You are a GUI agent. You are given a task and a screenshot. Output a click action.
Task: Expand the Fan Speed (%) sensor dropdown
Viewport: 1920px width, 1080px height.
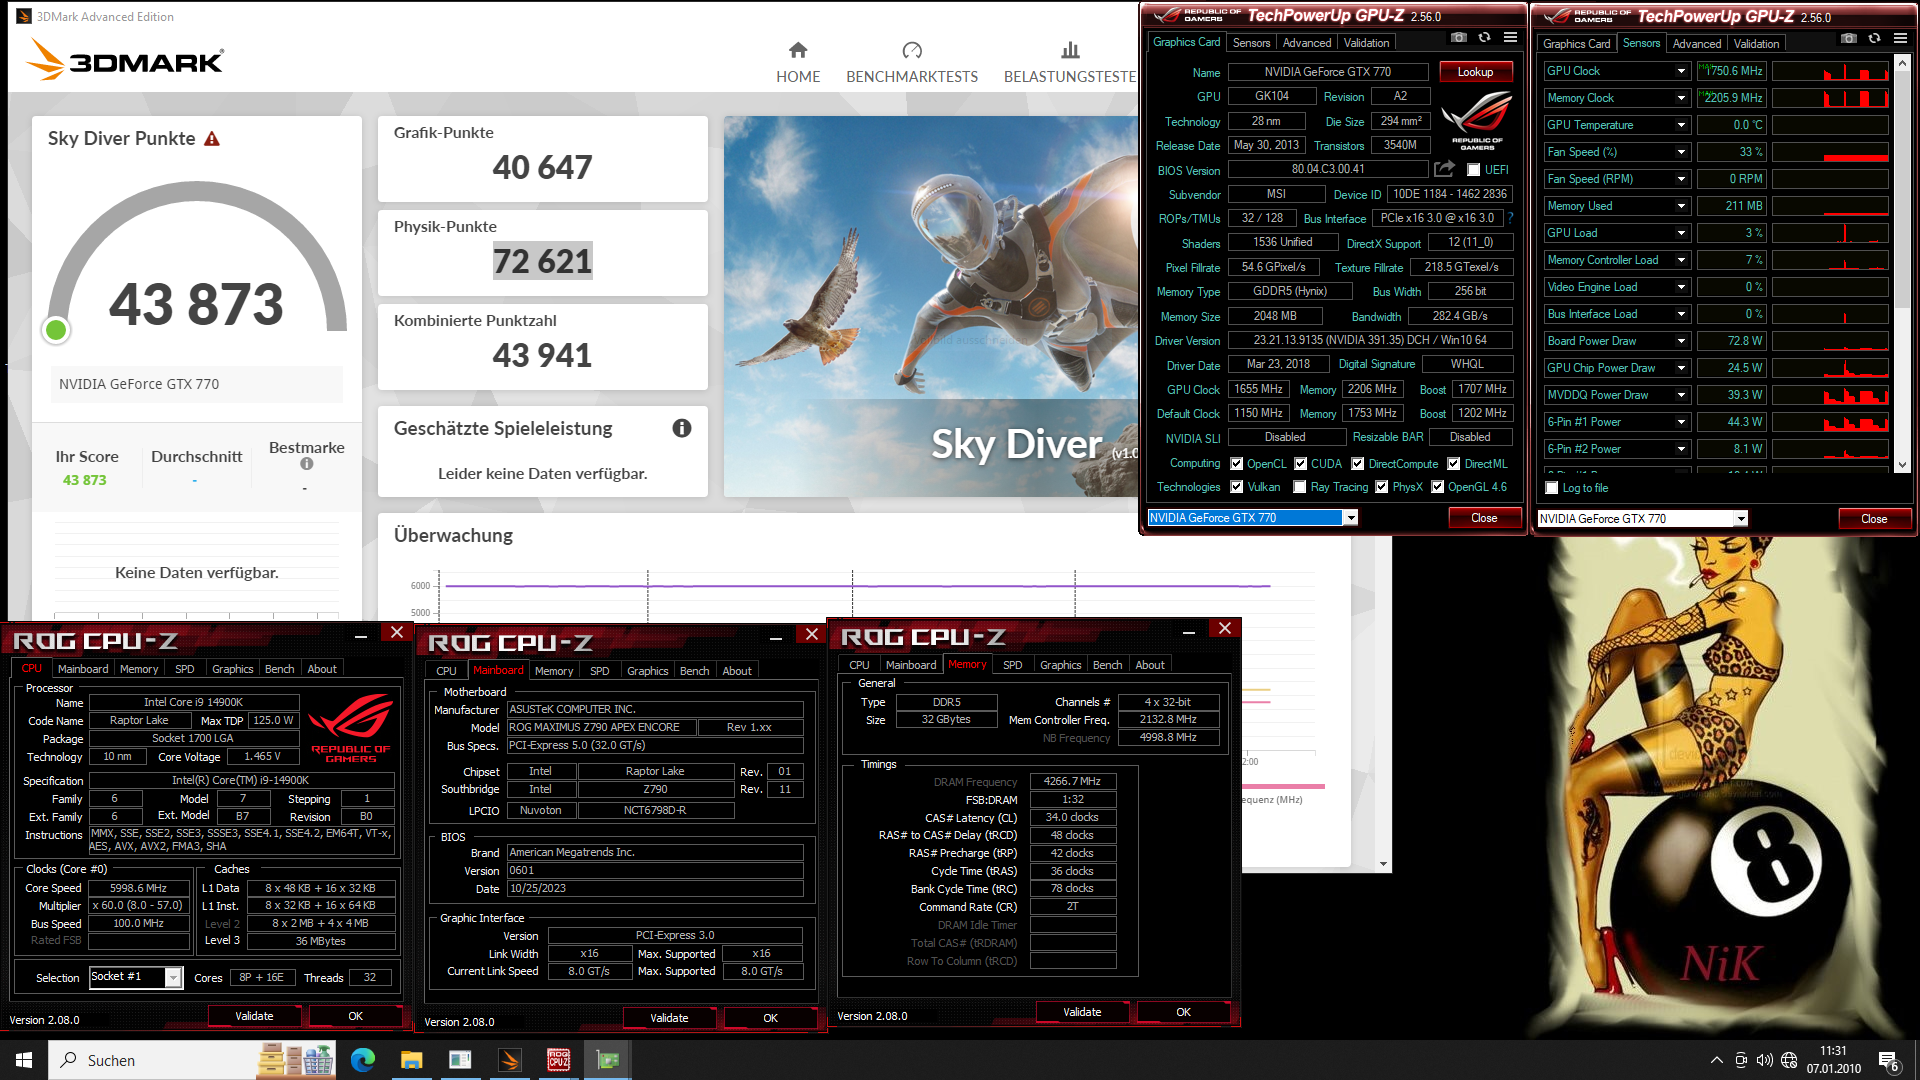coord(1681,152)
